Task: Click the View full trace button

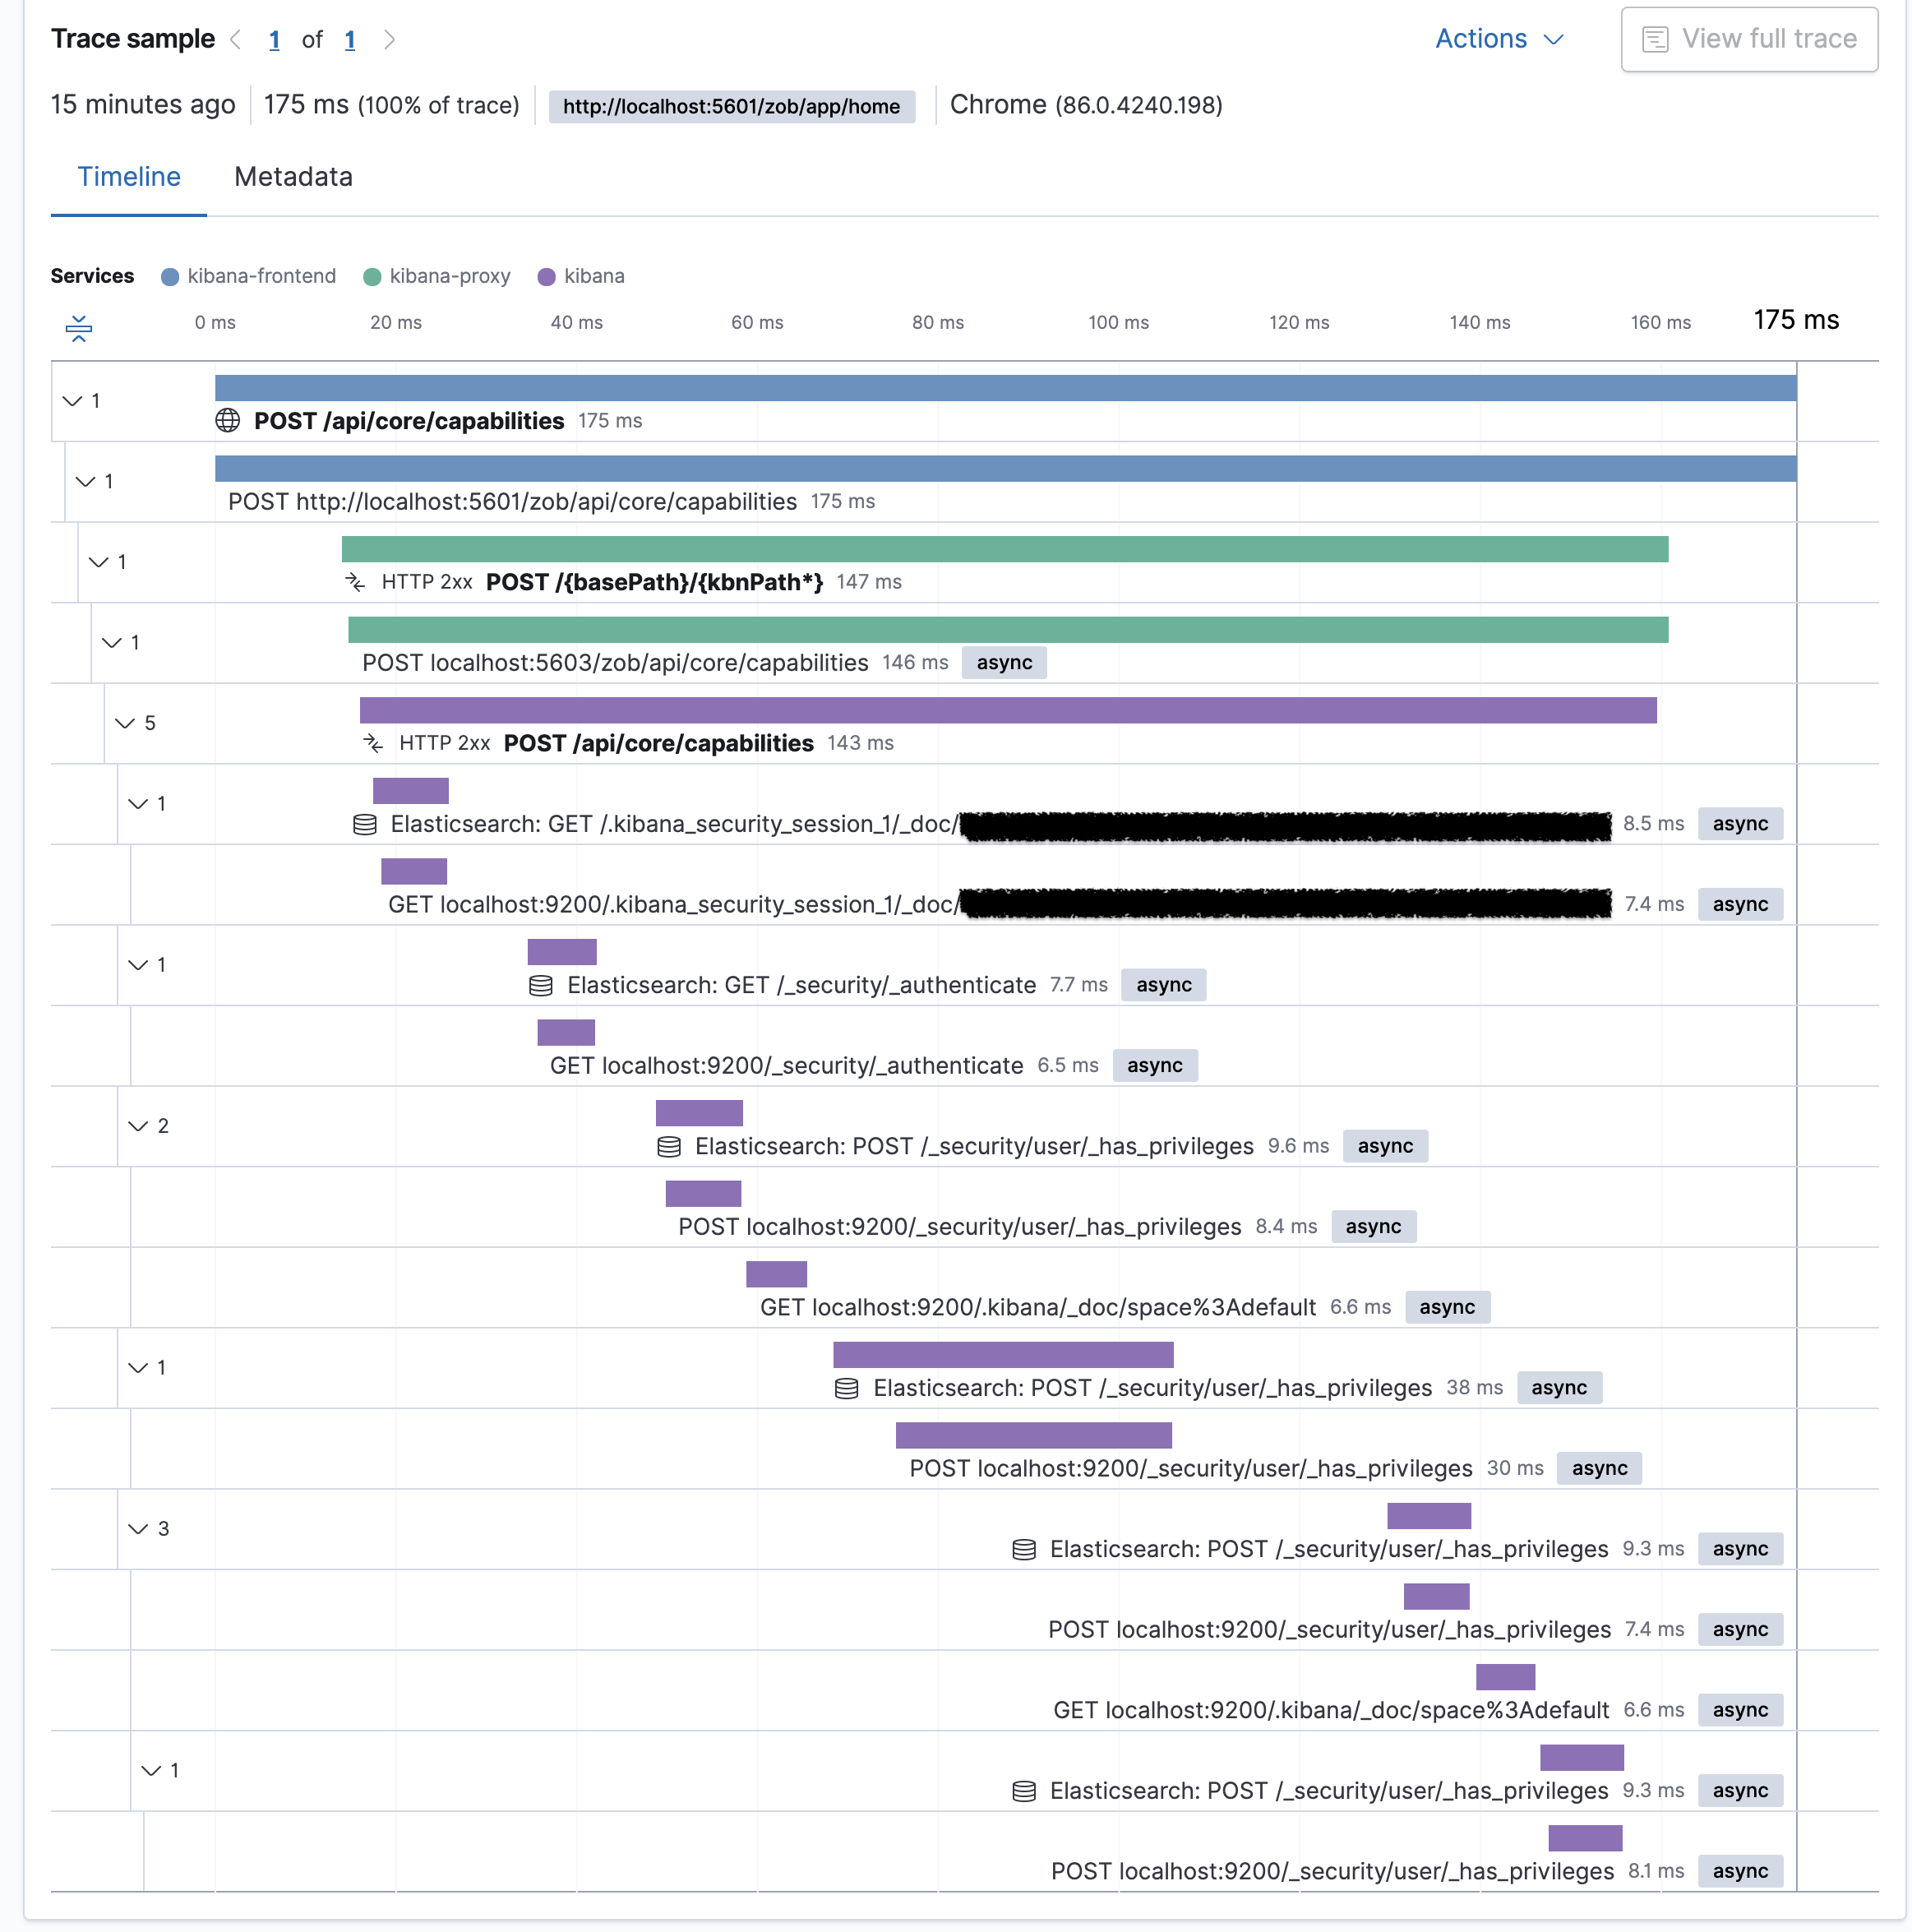Action: point(1750,39)
